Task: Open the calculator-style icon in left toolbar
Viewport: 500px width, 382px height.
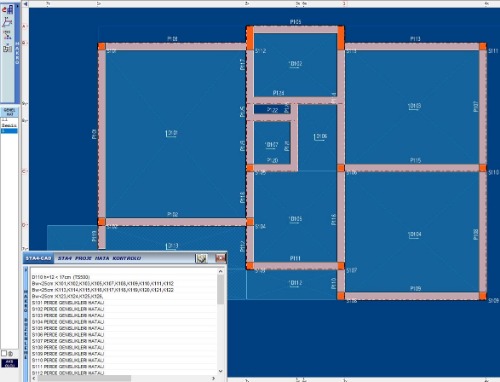Action: pos(7,48)
